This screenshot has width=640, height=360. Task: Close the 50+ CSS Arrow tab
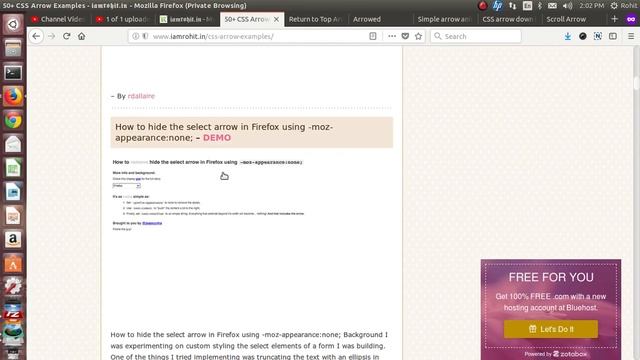276,19
